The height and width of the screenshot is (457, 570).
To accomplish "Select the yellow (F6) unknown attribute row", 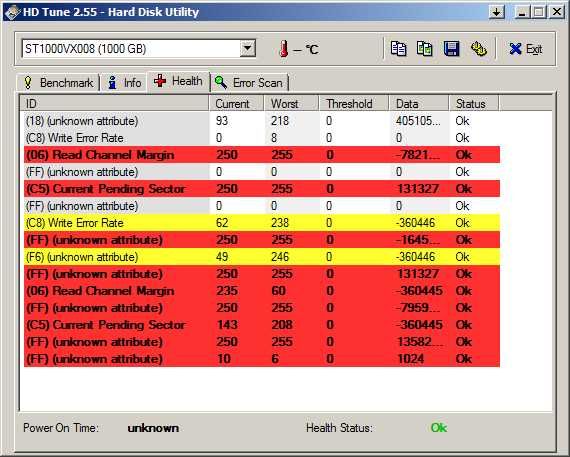I will pos(262,257).
